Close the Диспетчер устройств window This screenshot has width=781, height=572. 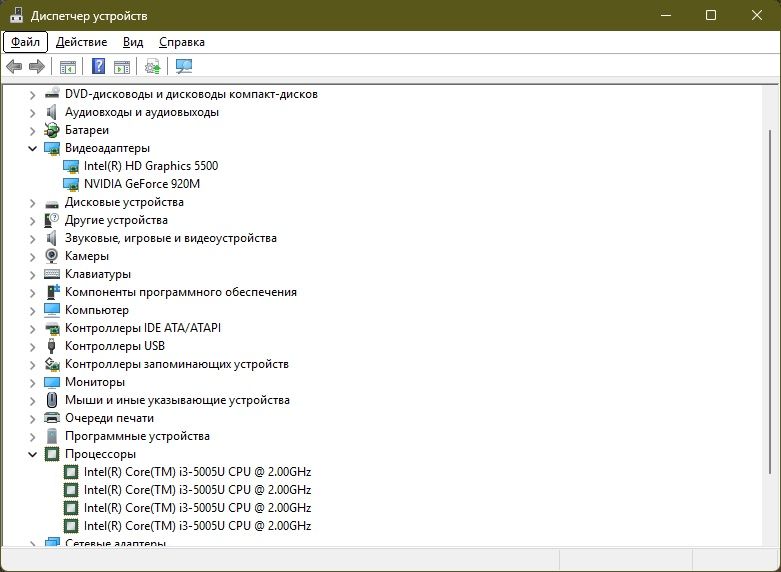pos(757,15)
